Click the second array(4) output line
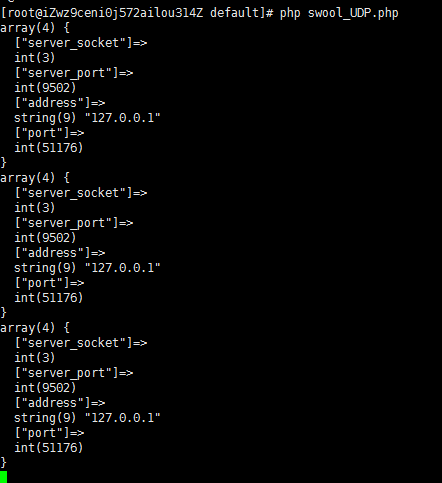This screenshot has height=483, width=442. click(x=35, y=178)
